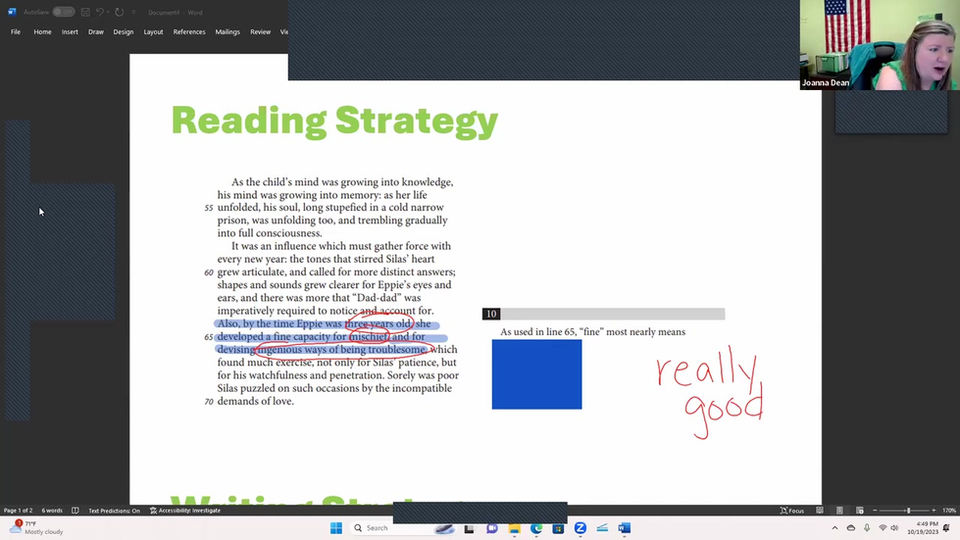
Task: Open the File menu
Action: point(16,32)
